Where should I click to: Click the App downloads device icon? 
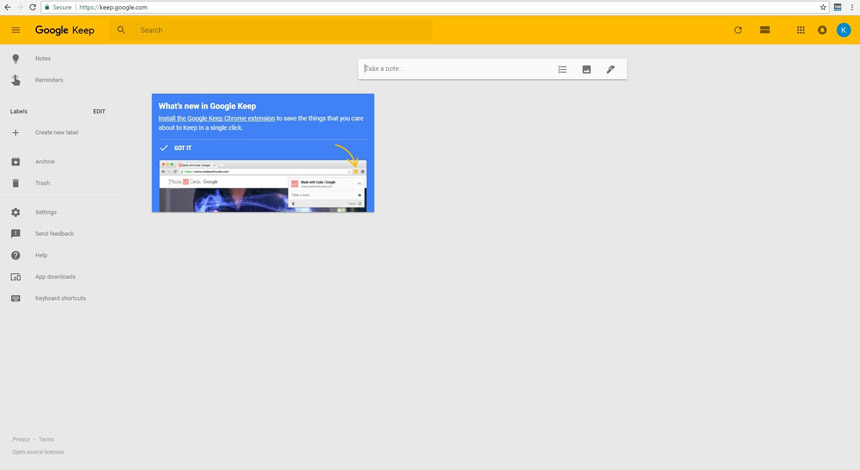point(15,277)
